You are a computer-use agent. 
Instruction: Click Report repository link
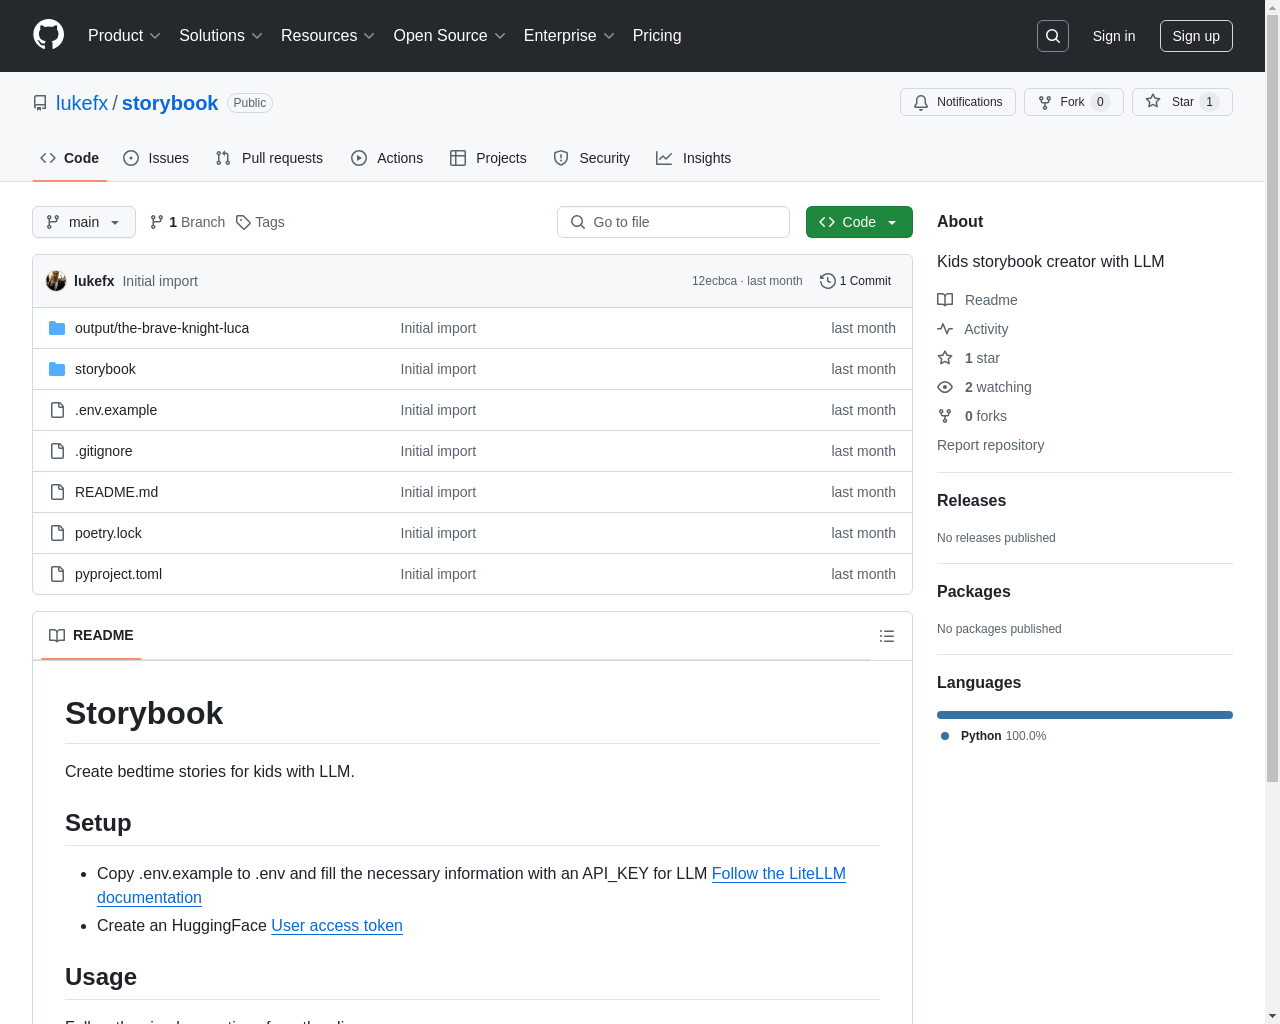990,445
